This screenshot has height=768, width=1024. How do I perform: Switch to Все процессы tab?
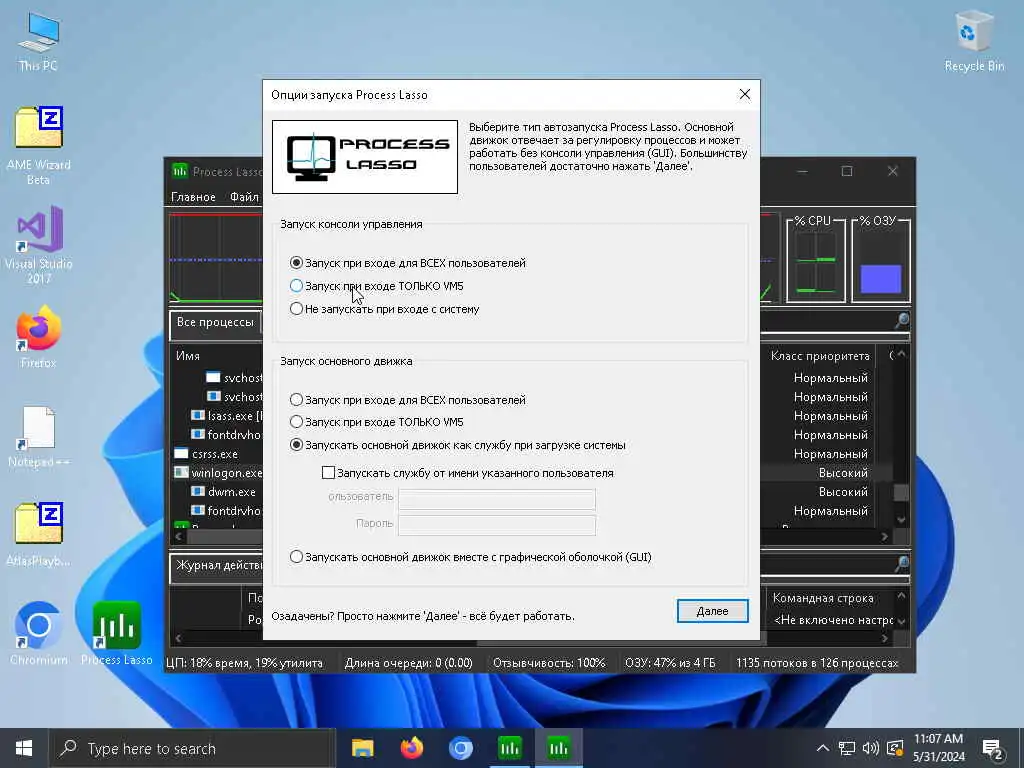coord(215,322)
